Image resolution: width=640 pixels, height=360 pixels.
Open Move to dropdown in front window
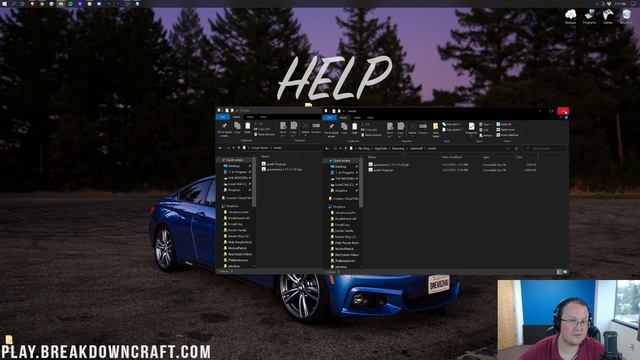(x=390, y=129)
